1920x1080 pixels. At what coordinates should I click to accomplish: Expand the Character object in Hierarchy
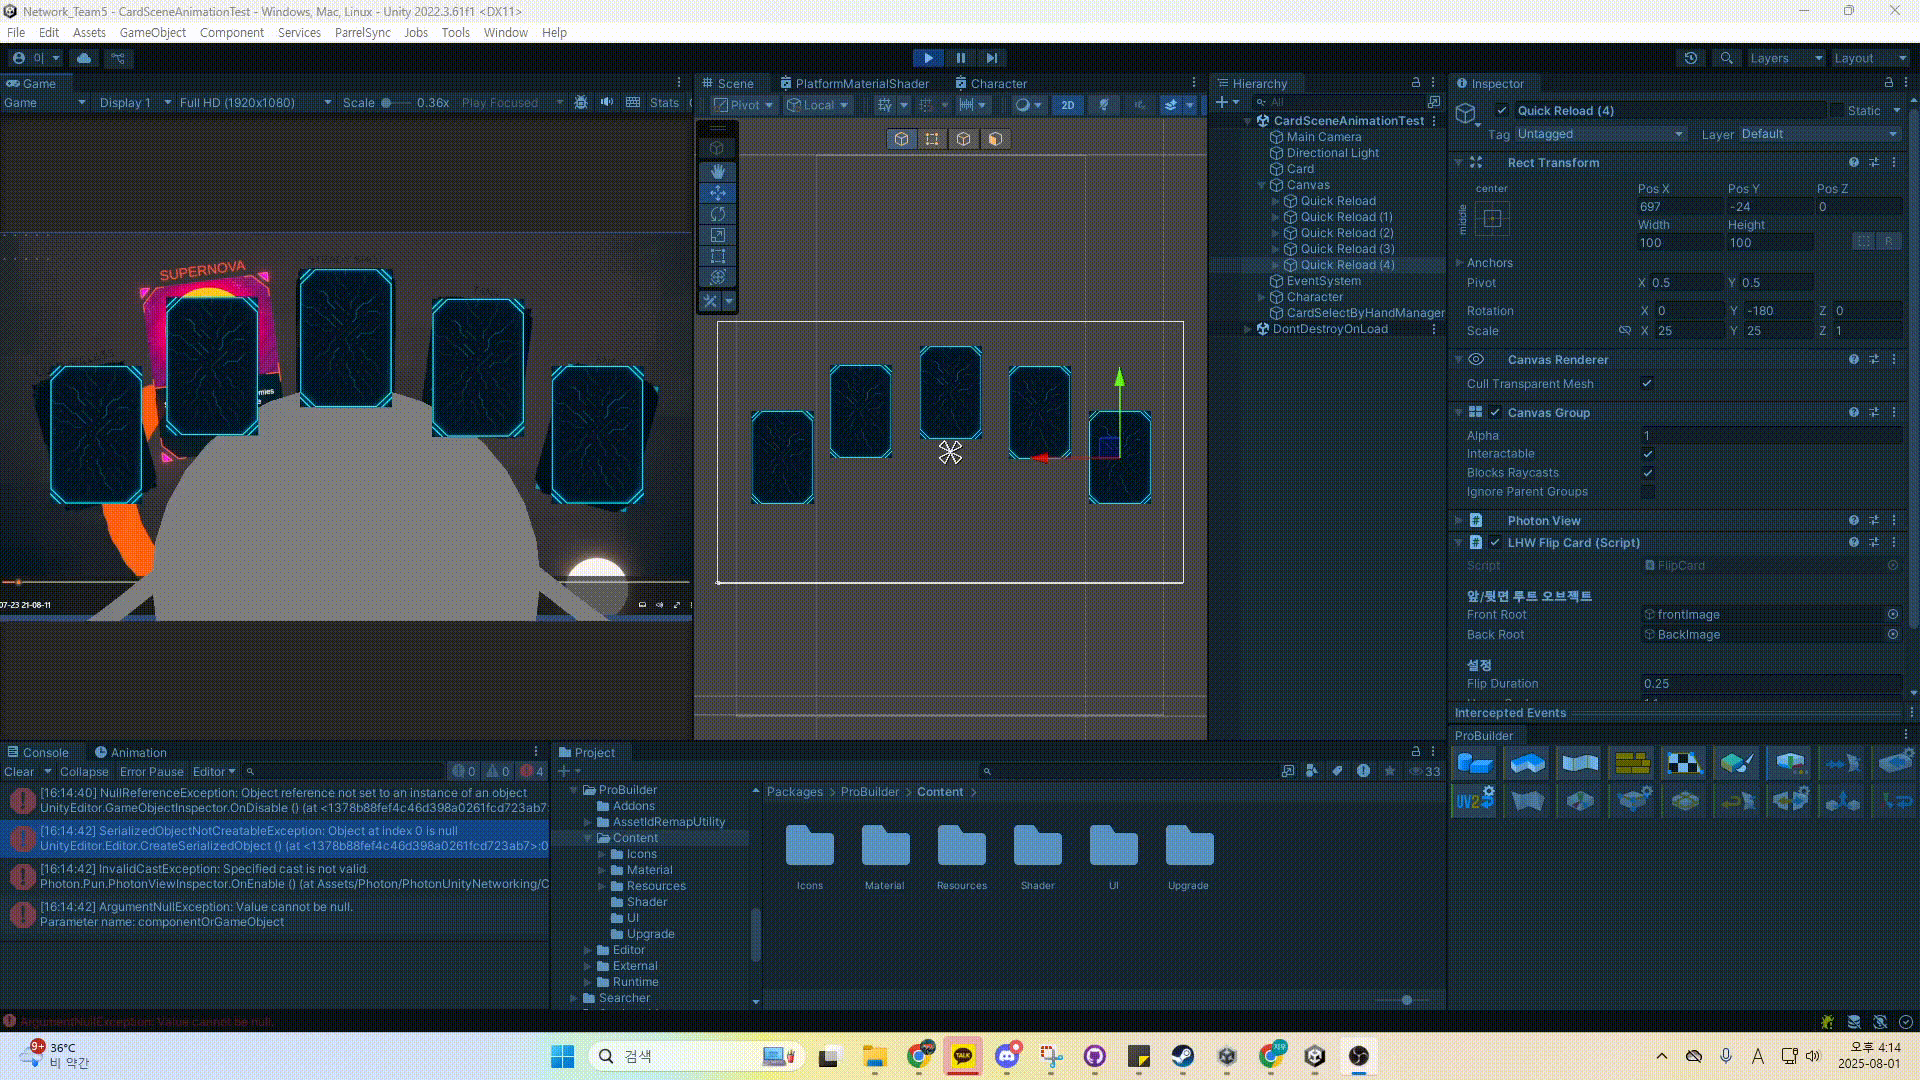[1261, 297]
